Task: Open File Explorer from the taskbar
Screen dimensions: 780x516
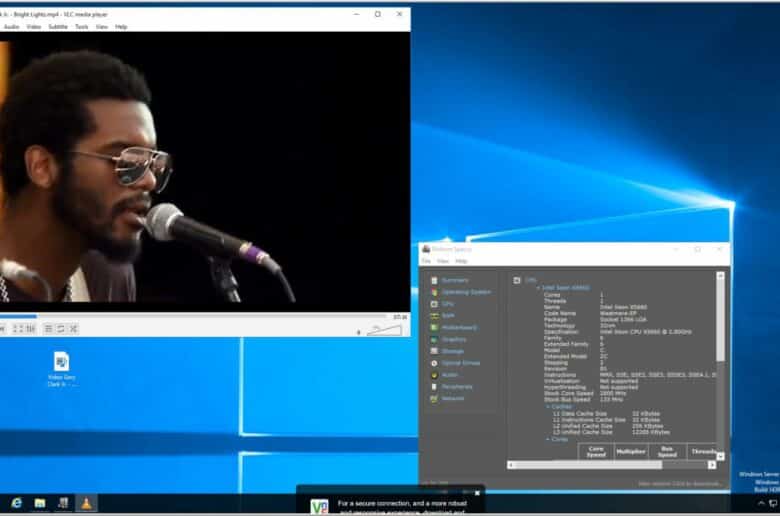Action: (40, 503)
